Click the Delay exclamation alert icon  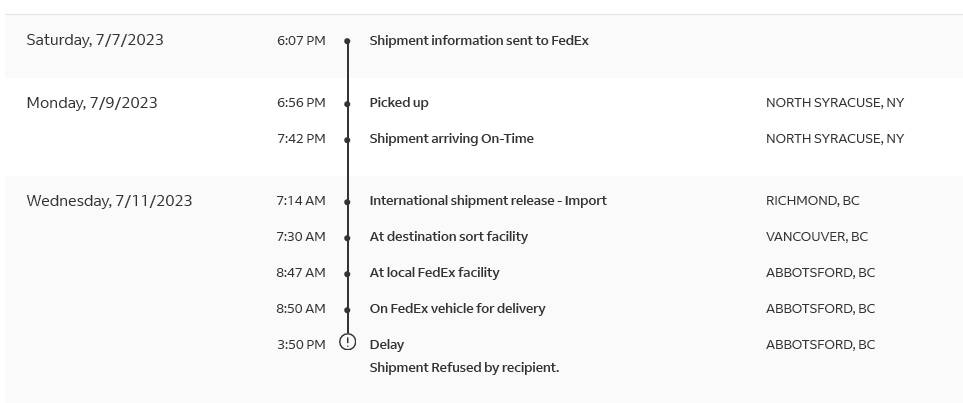[347, 342]
